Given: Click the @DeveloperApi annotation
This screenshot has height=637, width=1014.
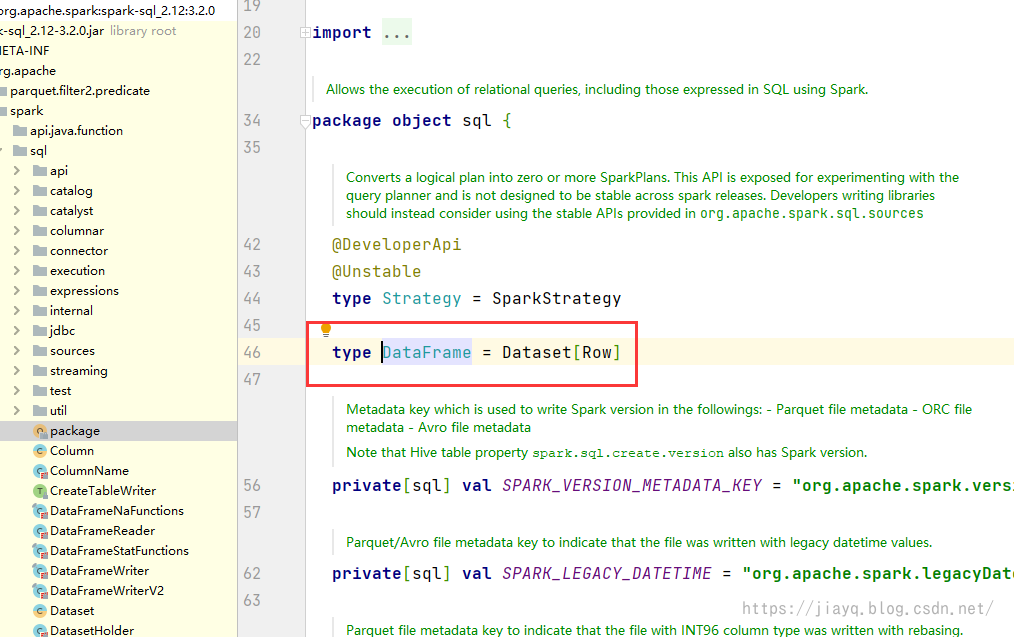Looking at the screenshot, I should click(396, 244).
